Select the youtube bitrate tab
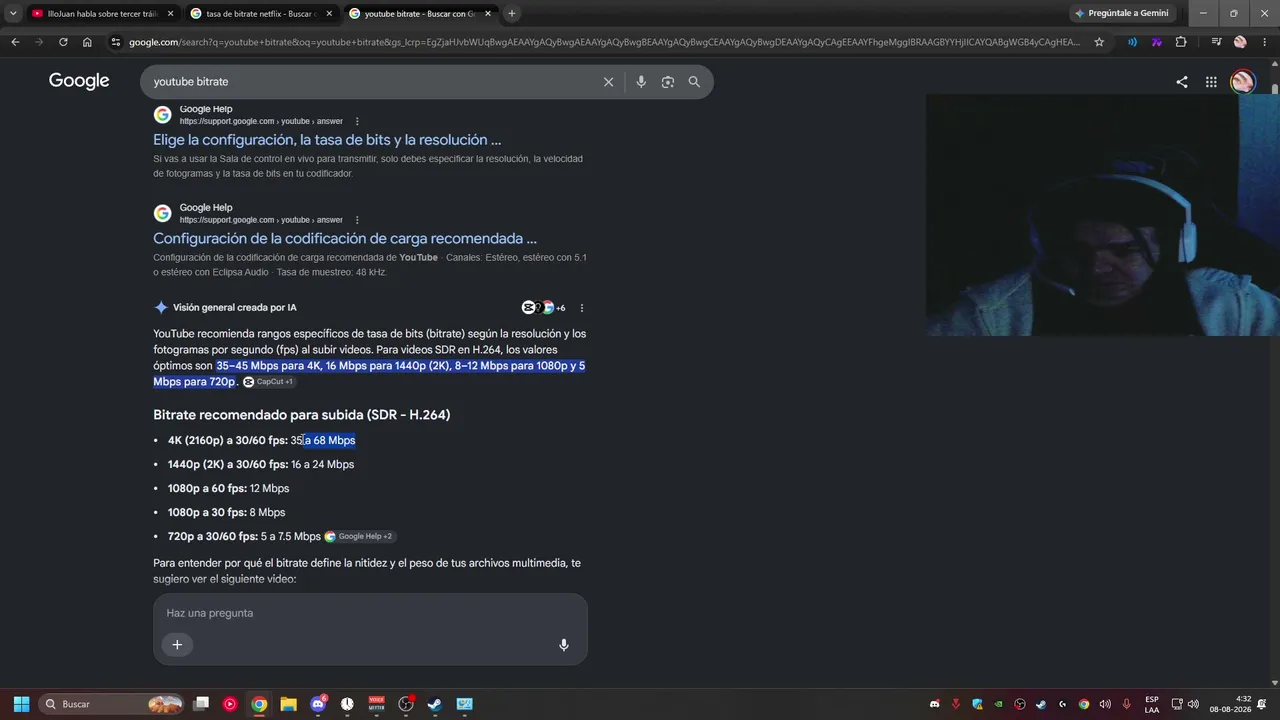This screenshot has height=720, width=1280. 418,14
